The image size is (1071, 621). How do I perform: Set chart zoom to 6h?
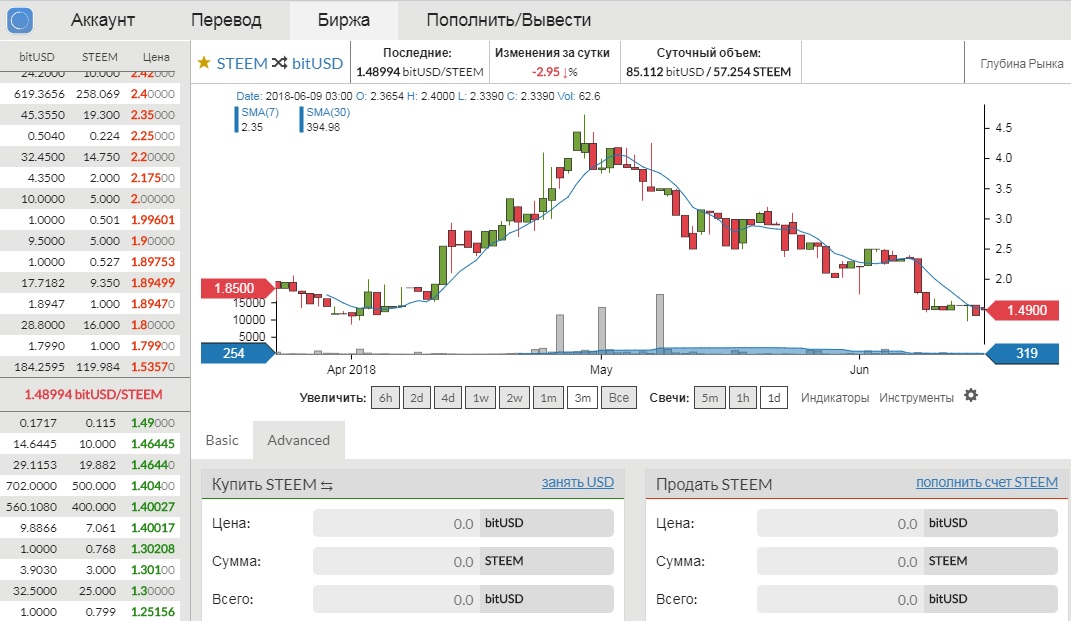pyautogui.click(x=385, y=398)
